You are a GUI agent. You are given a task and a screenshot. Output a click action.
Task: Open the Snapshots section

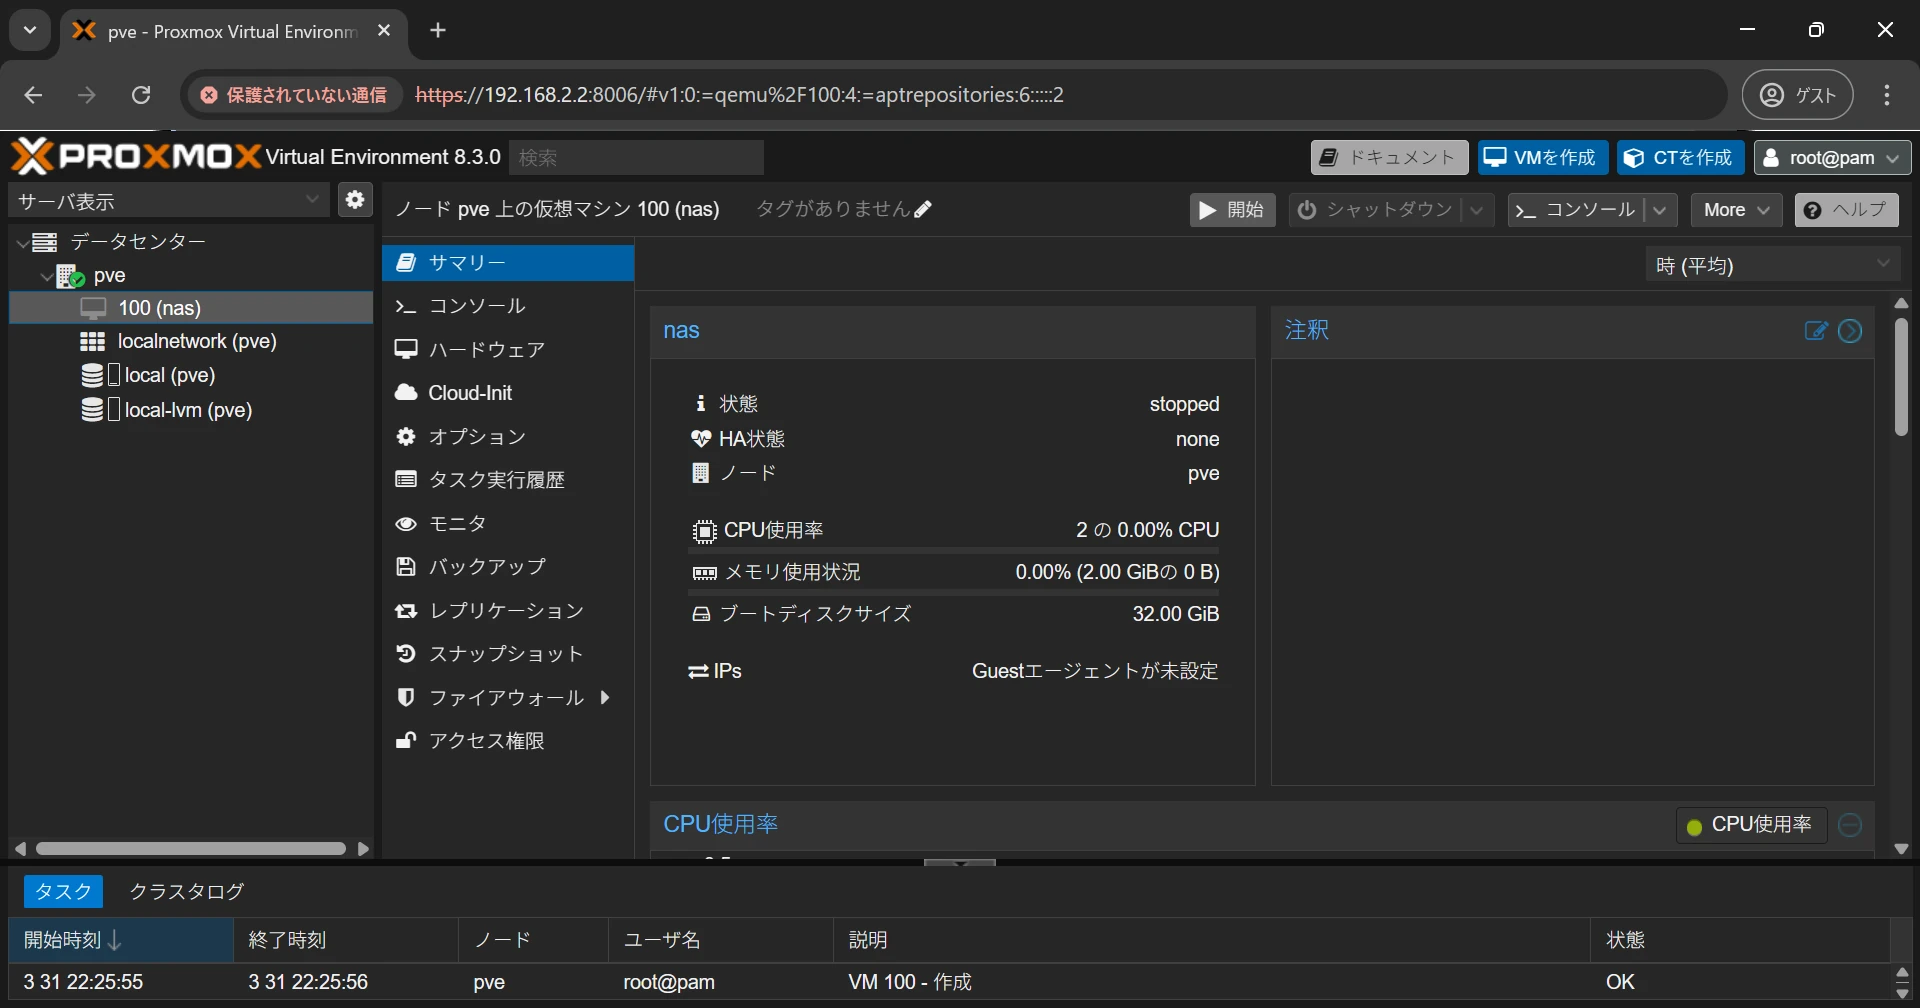click(x=508, y=654)
